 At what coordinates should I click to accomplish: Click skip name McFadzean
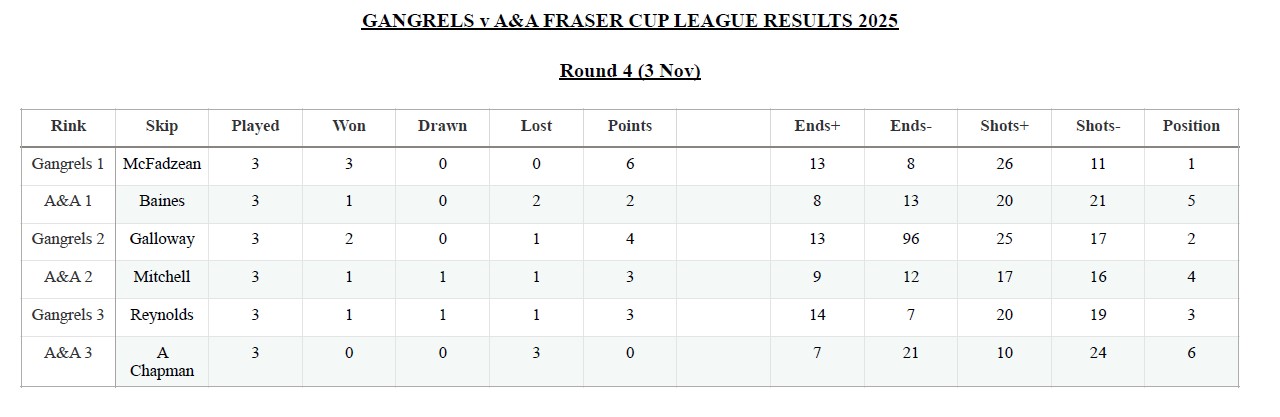pyautogui.click(x=162, y=164)
